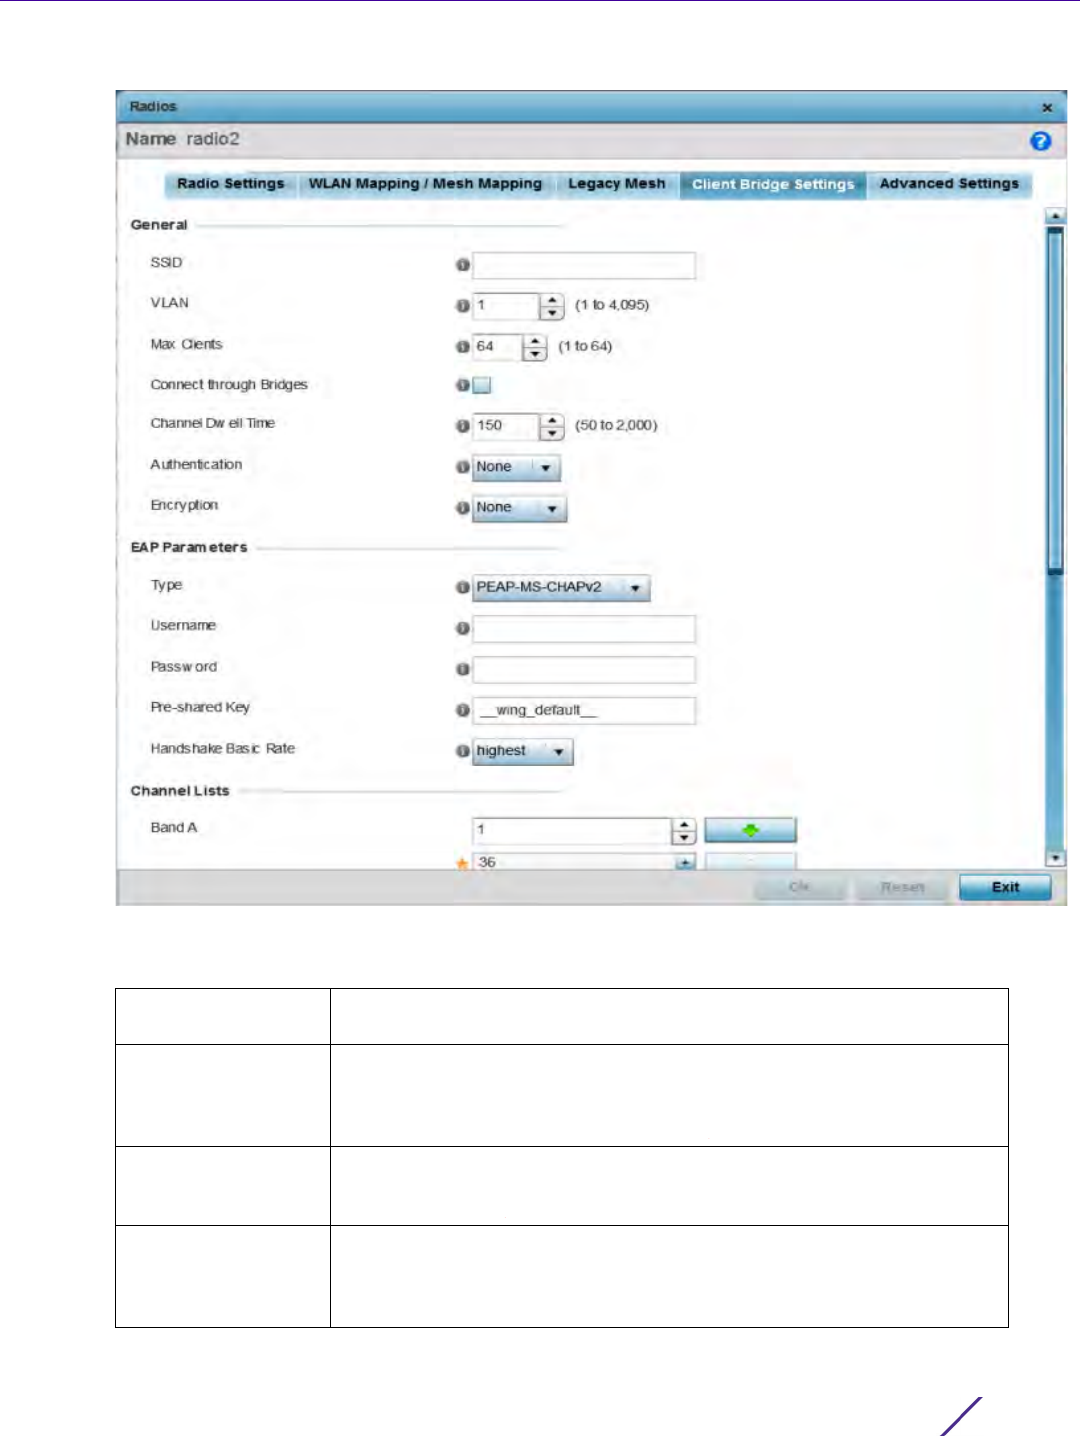Image resolution: width=1080 pixels, height=1436 pixels.
Task: Open the Authentication dropdown
Action: [516, 467]
